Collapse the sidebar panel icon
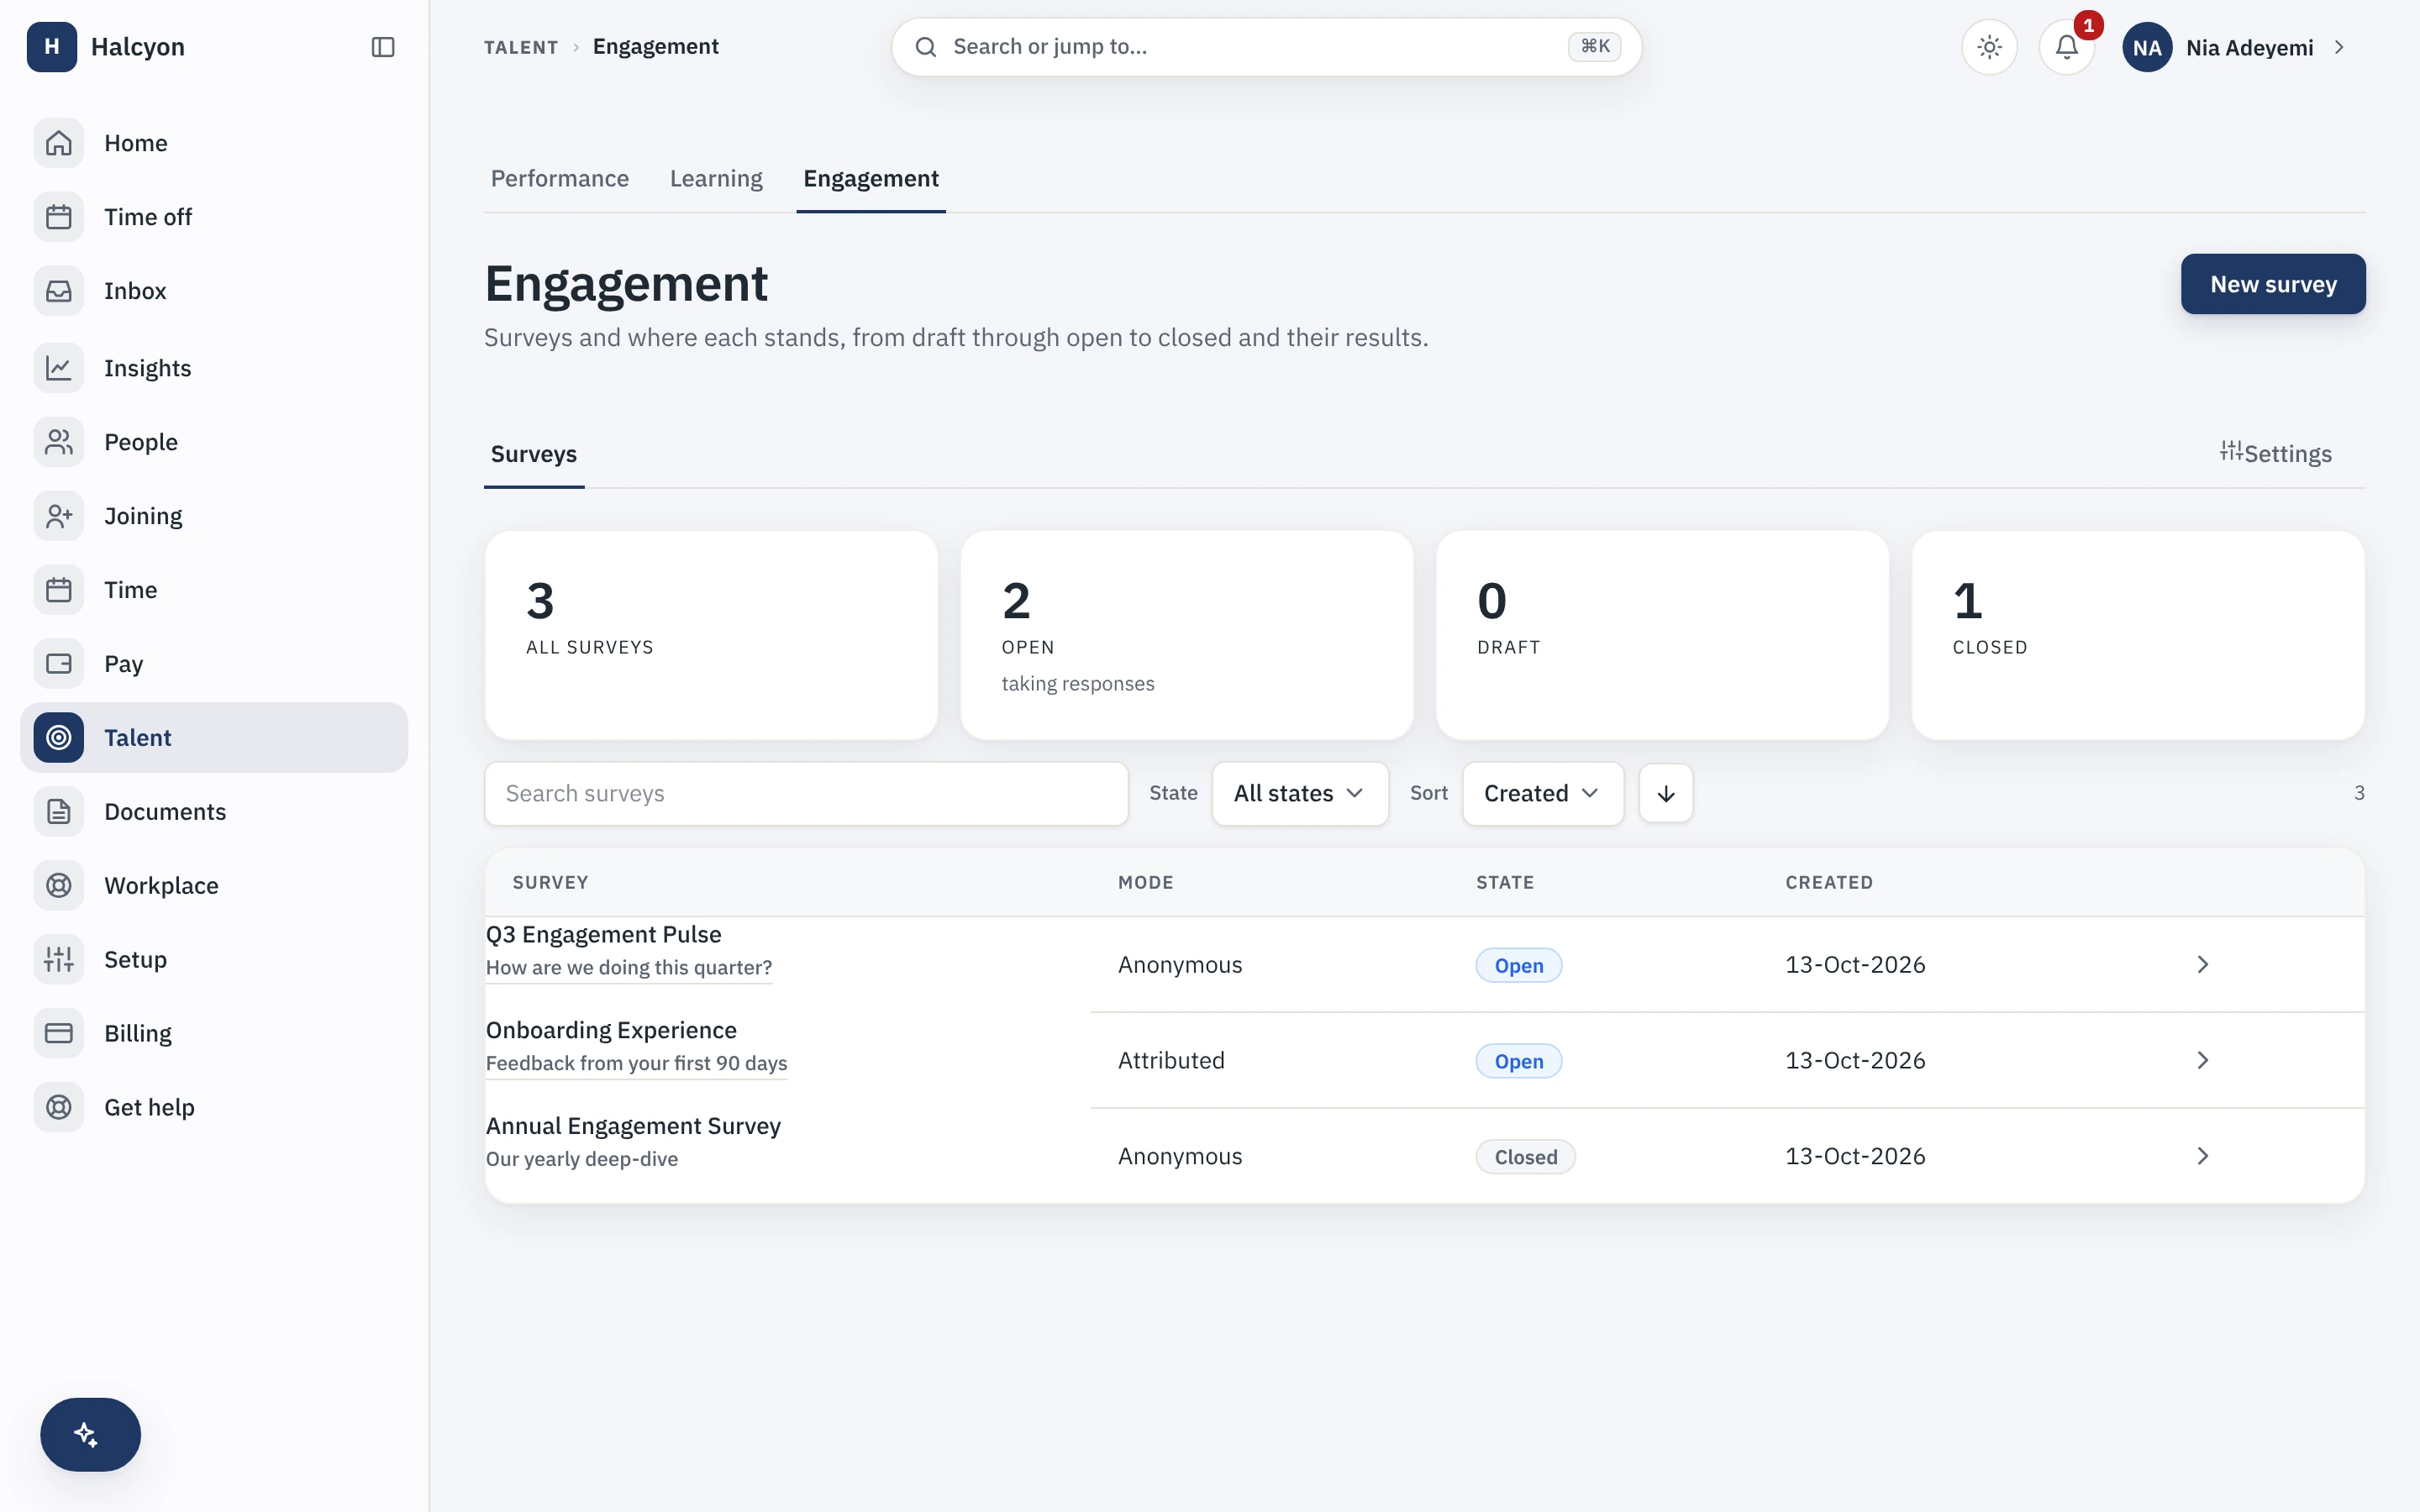This screenshot has width=2420, height=1512. pos(383,47)
